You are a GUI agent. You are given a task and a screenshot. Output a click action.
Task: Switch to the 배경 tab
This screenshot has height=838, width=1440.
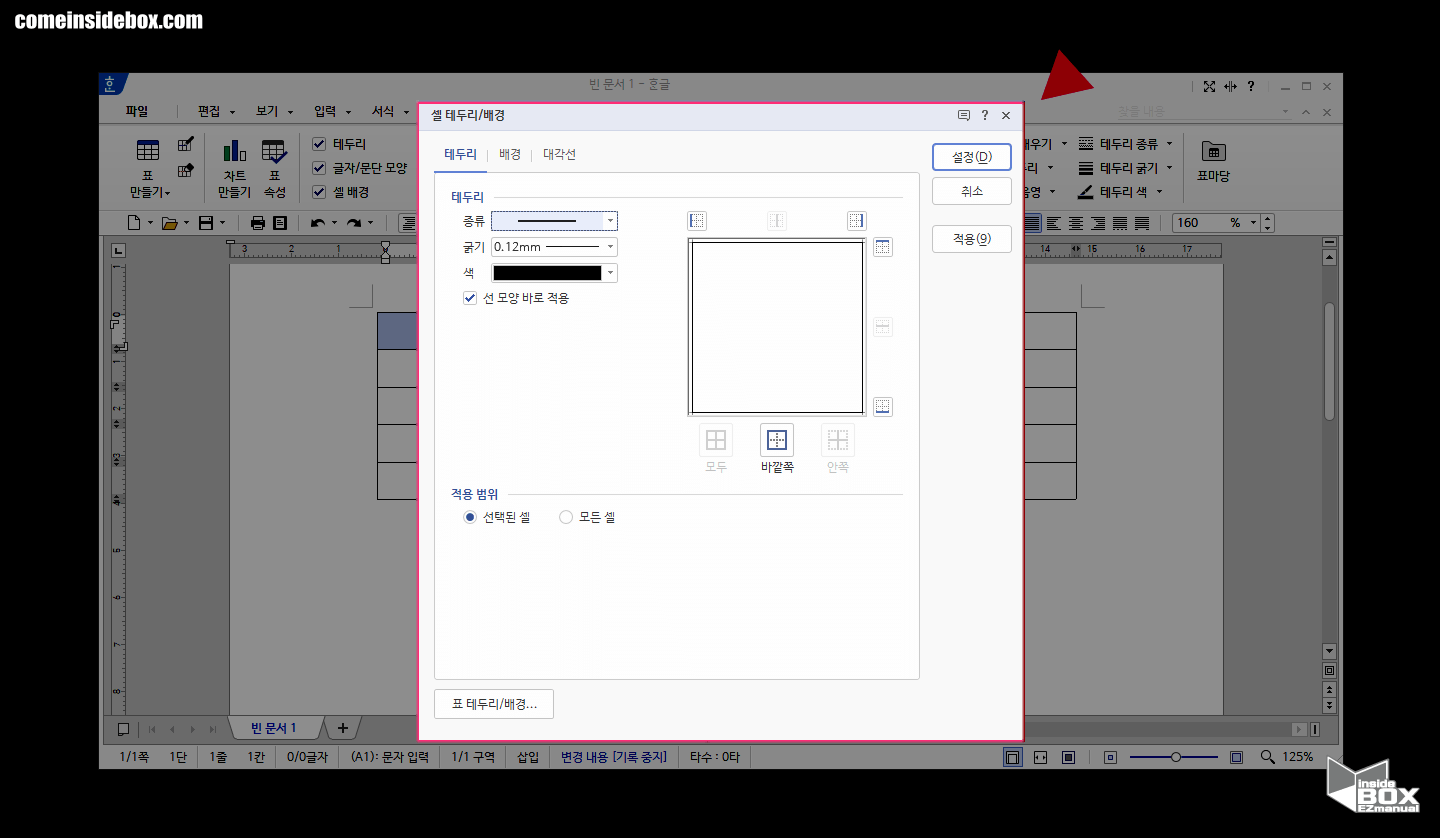510,155
